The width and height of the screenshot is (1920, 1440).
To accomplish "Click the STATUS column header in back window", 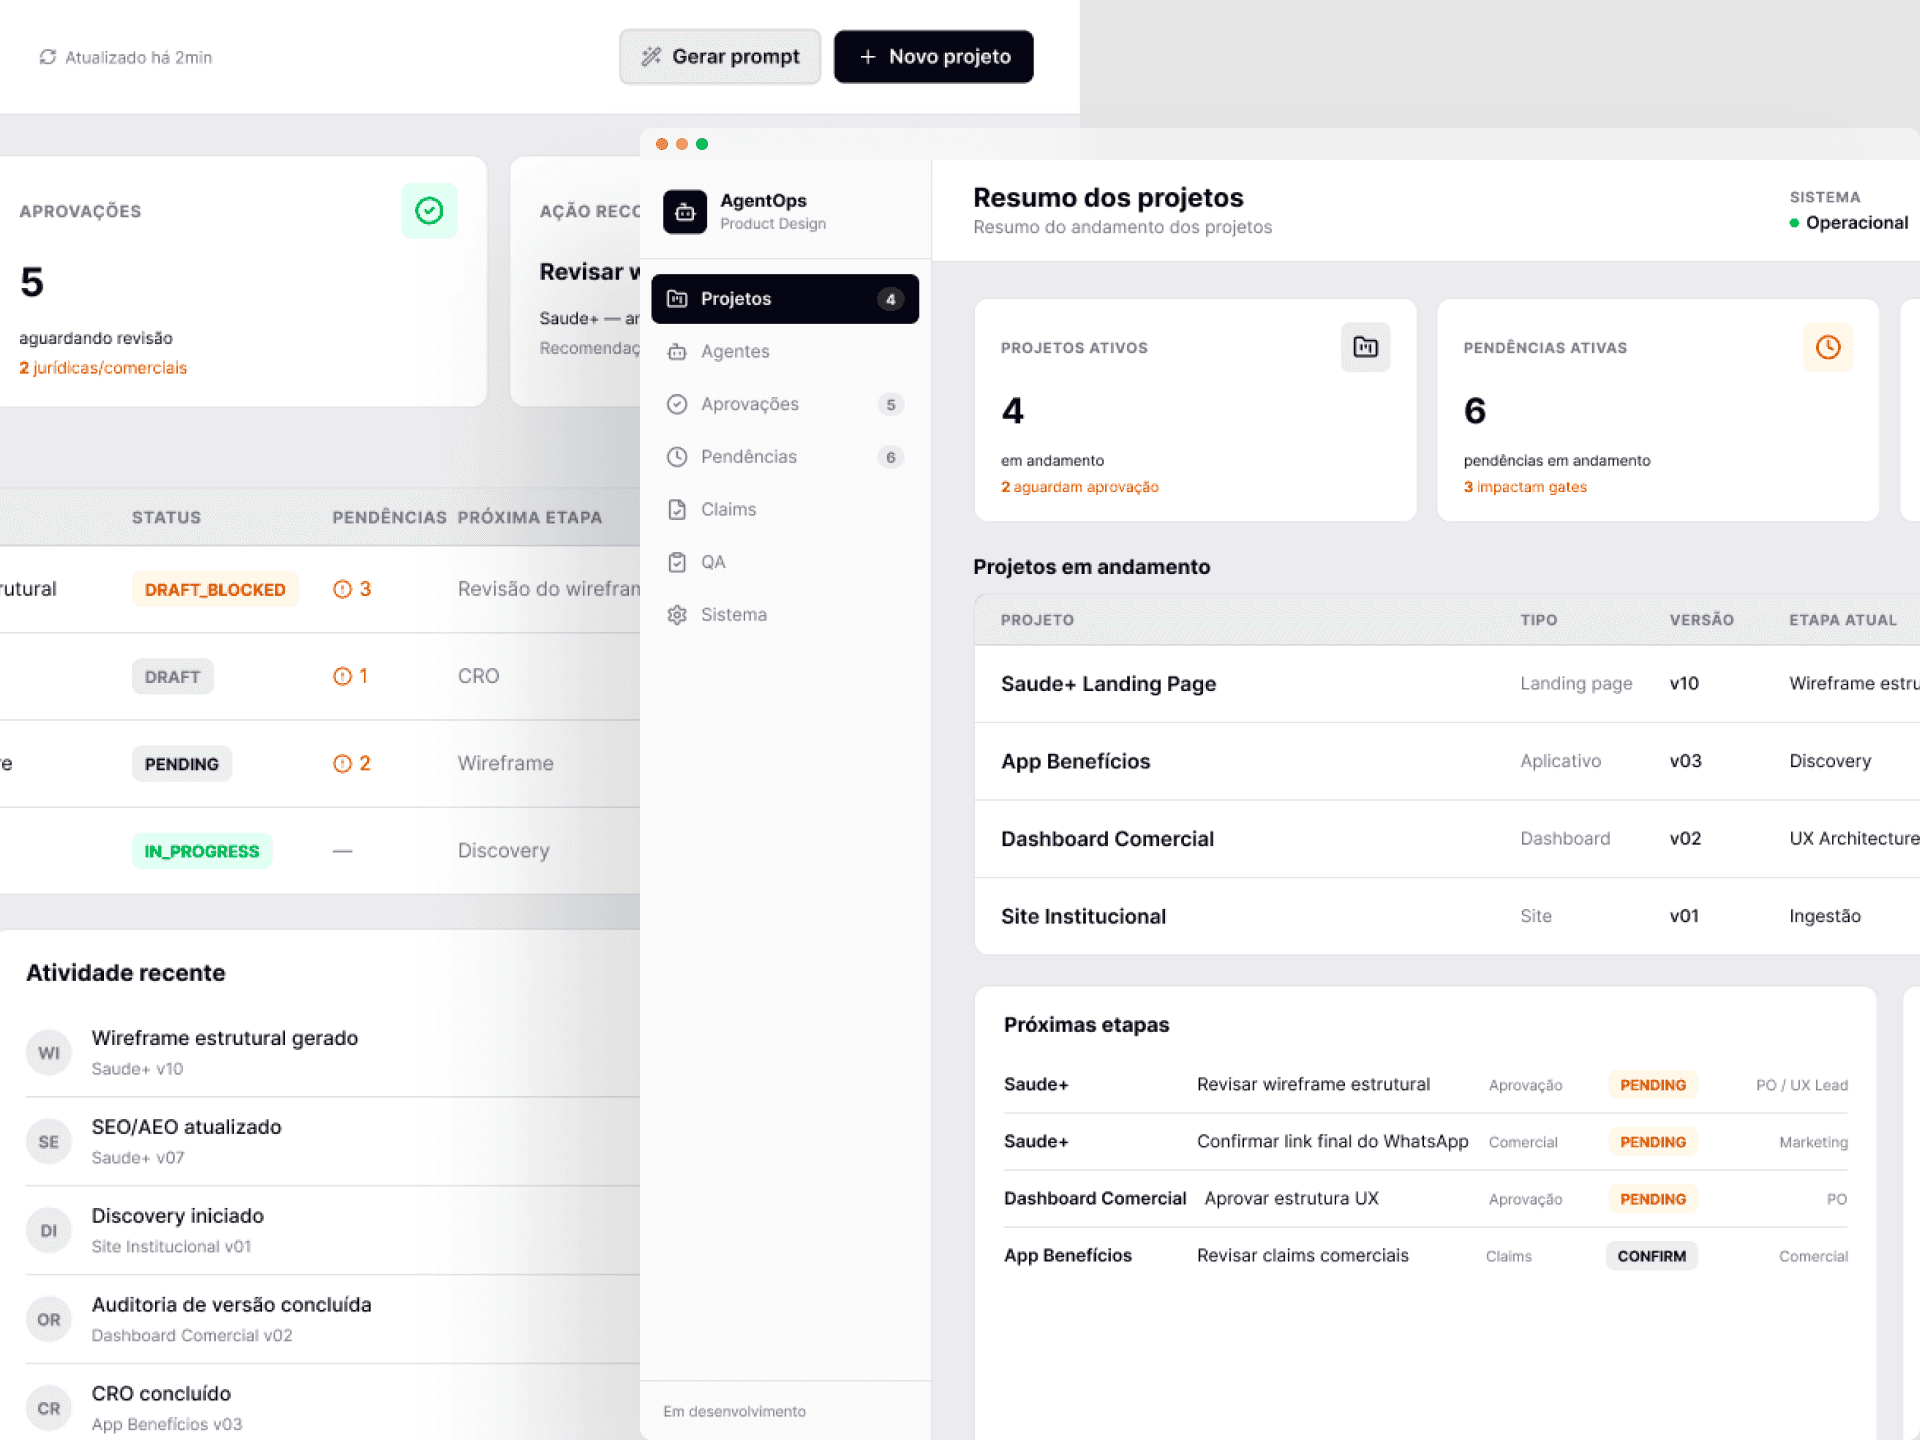I will click(x=166, y=517).
